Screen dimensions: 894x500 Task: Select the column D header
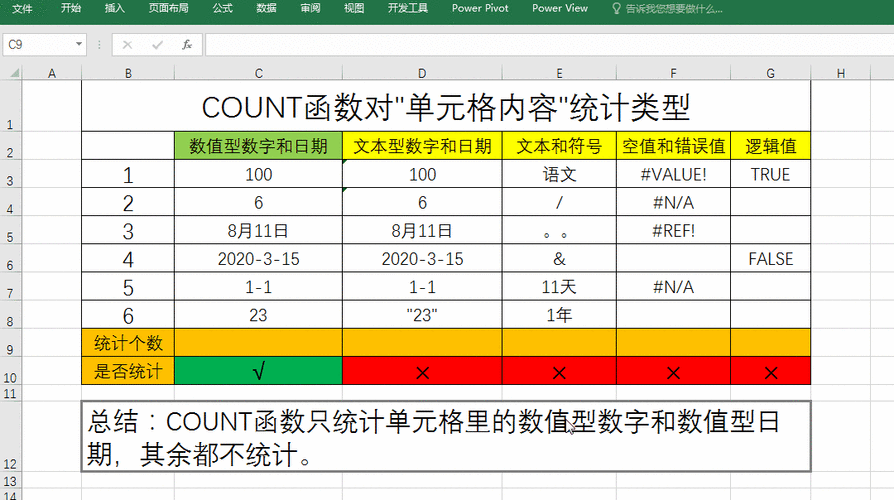point(422,73)
